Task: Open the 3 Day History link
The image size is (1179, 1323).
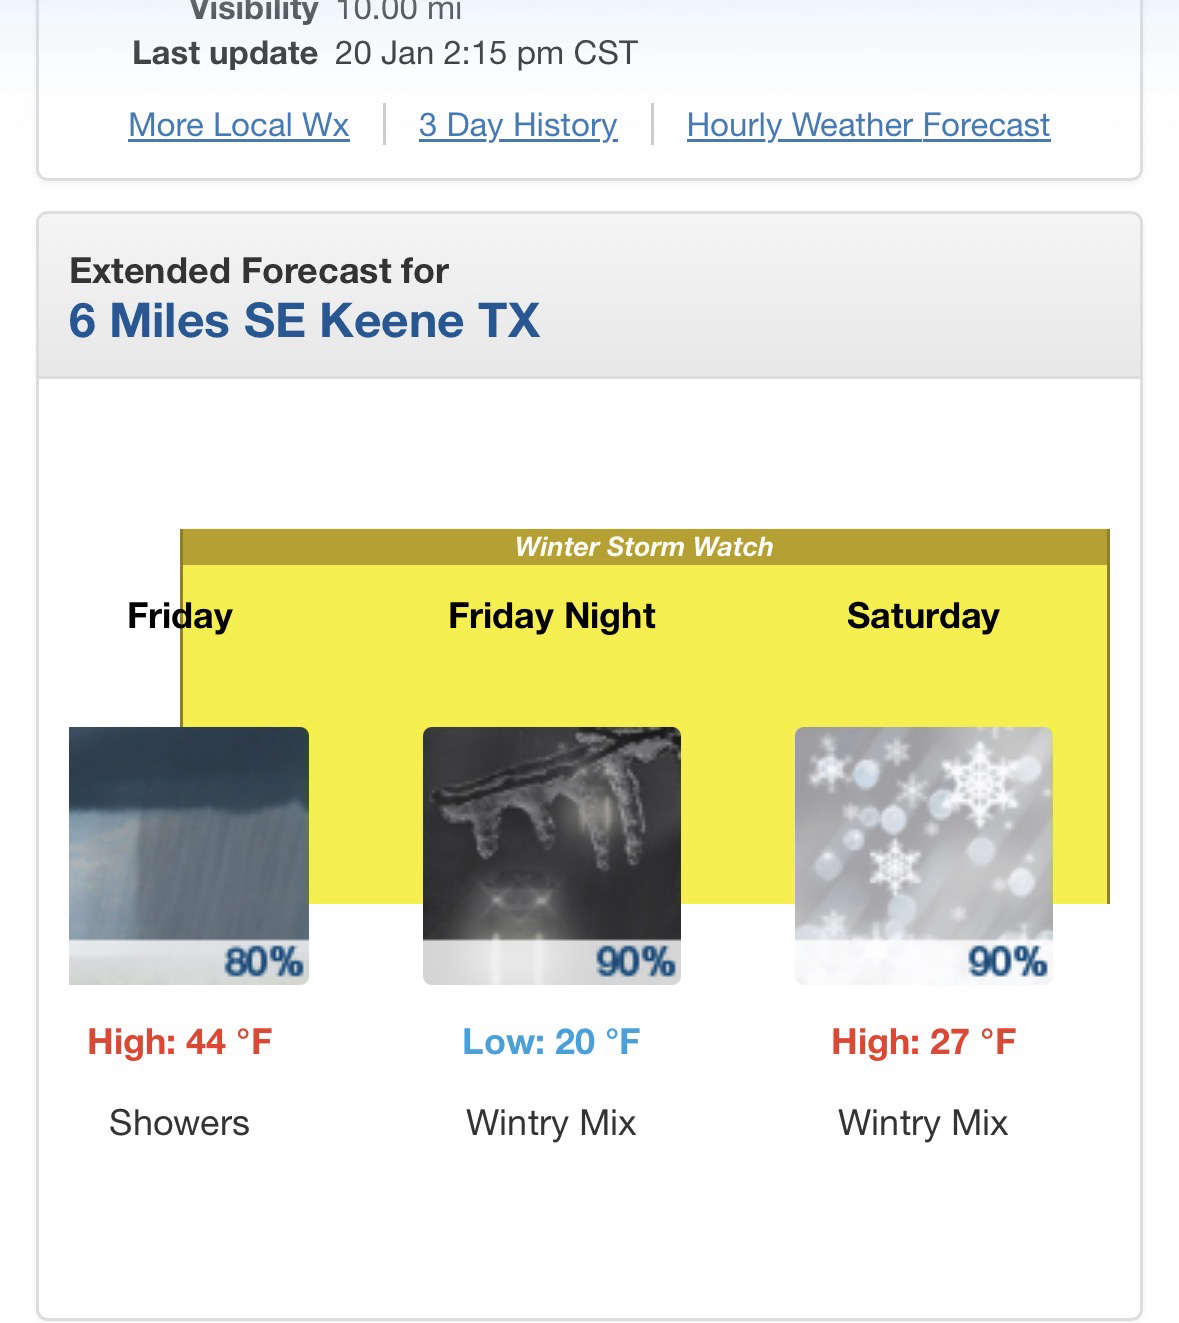Action: pyautogui.click(x=518, y=125)
